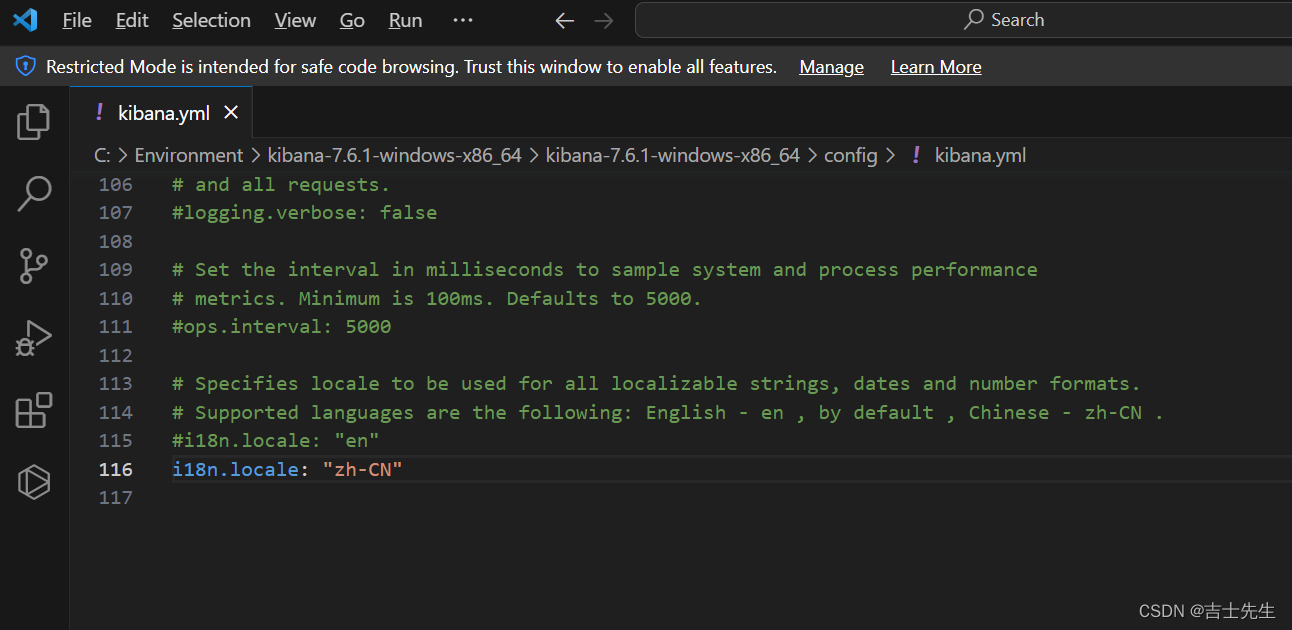The image size is (1292, 630).
Task: Click the '#i18n.locale: "en"' line
Action: point(276,440)
